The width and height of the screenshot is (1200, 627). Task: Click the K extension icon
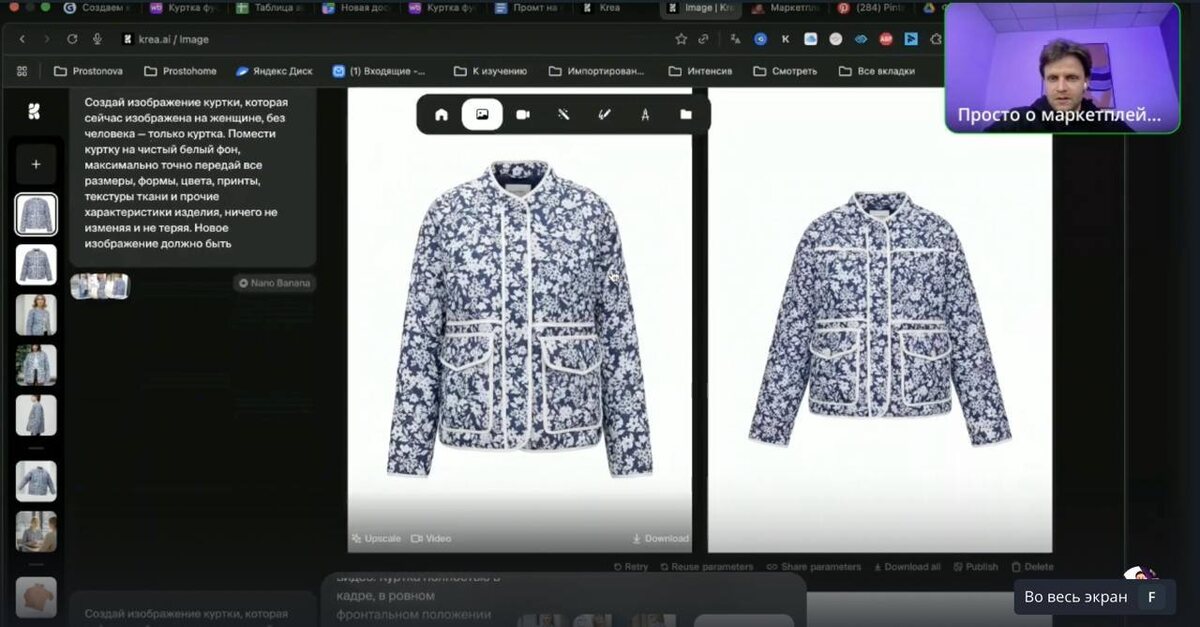coord(785,39)
